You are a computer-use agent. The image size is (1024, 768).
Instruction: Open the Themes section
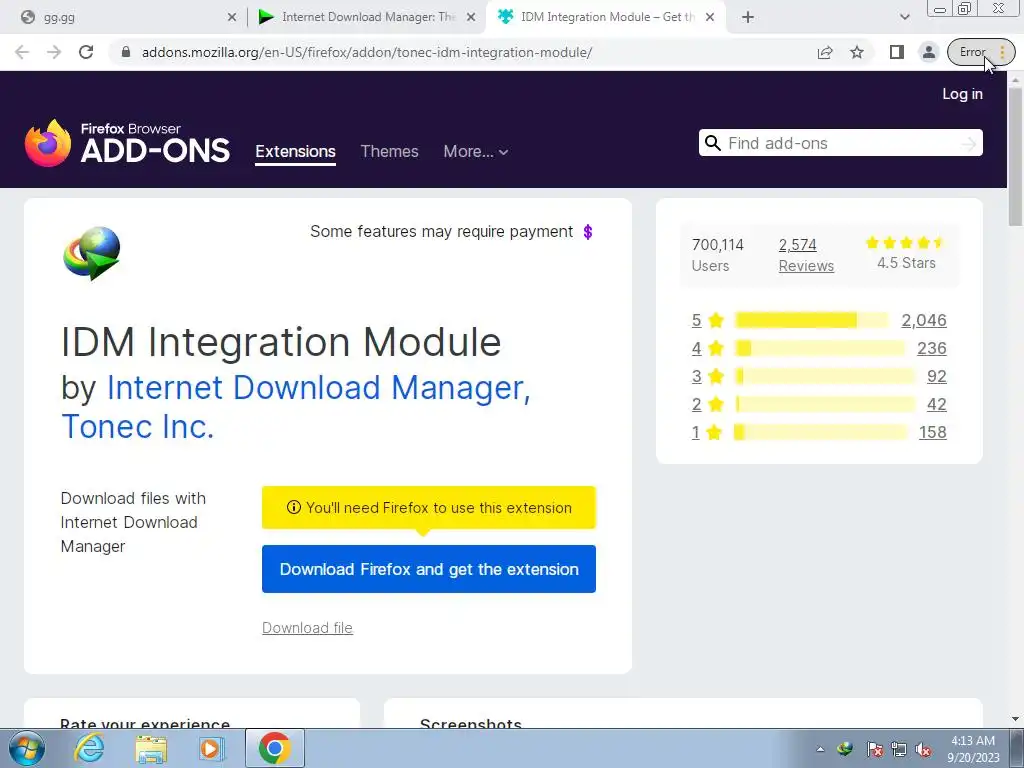coord(389,152)
